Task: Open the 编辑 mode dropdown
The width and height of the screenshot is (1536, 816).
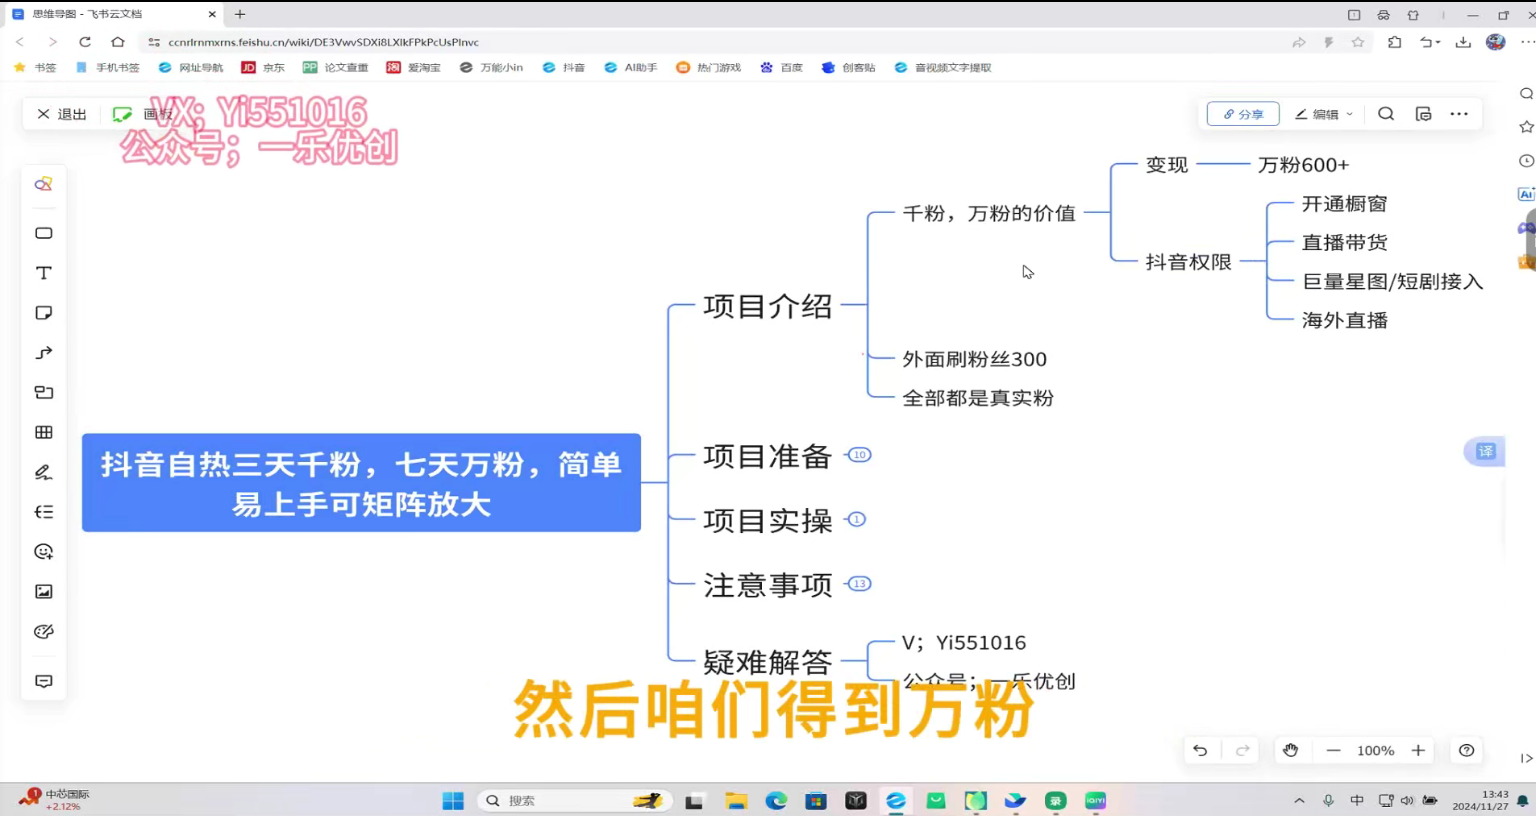Action: (1324, 114)
